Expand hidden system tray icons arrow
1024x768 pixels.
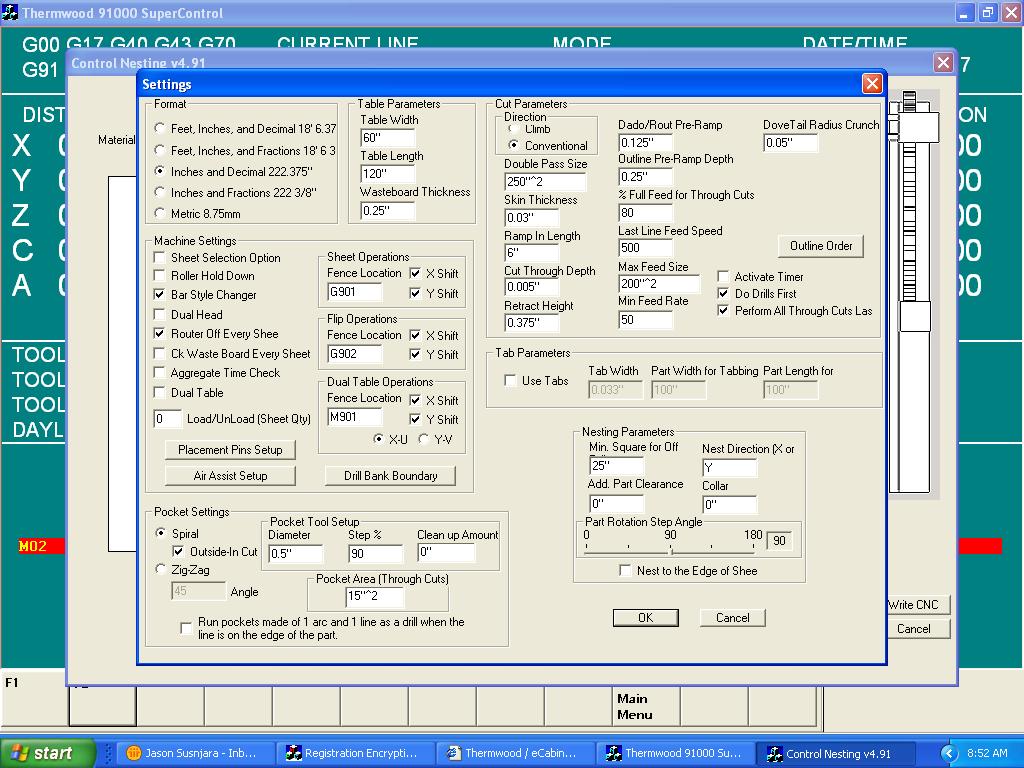pos(949,754)
